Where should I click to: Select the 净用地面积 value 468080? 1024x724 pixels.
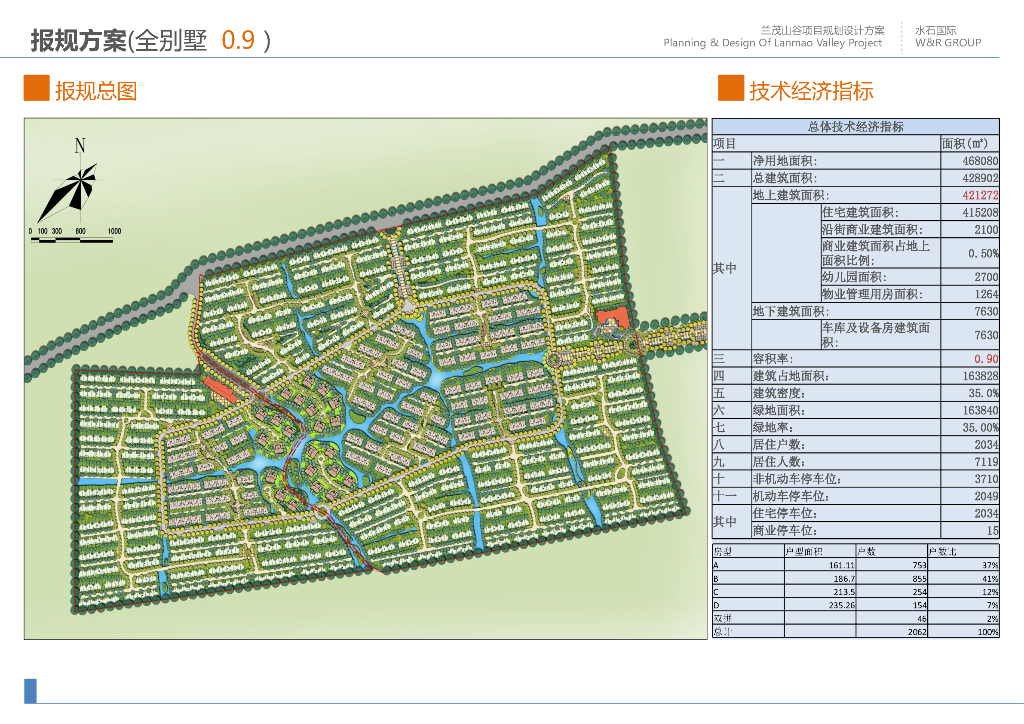click(x=980, y=161)
